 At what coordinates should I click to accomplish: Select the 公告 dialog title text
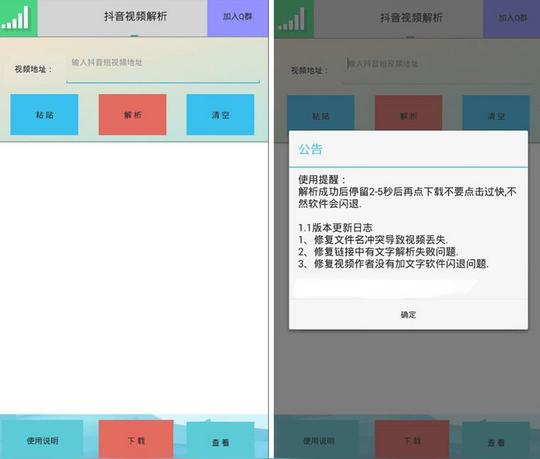[310, 149]
